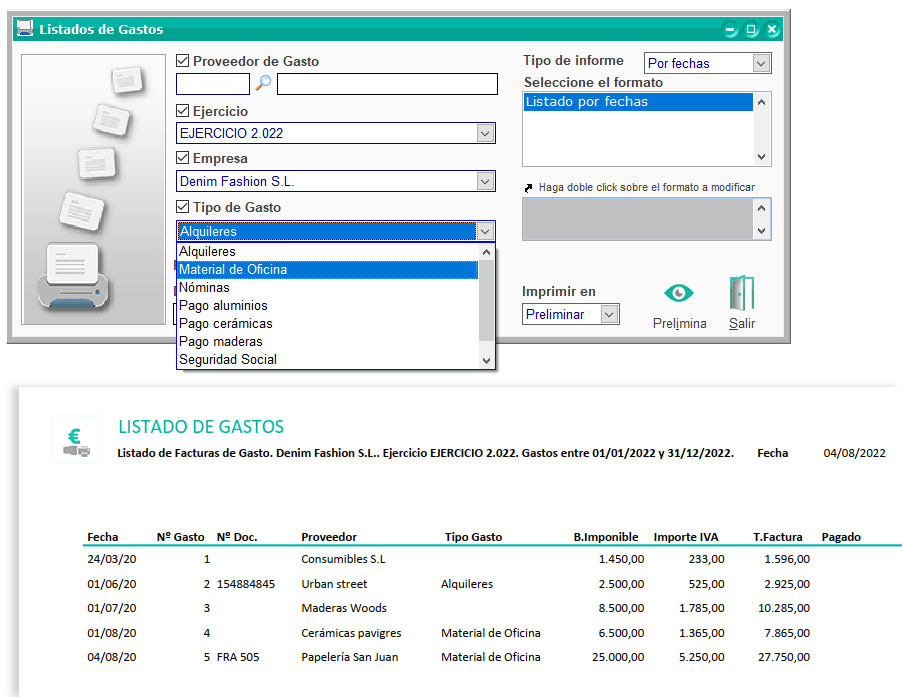This screenshot has height=697, width=902.
Task: Click report date 04/08/2022
Action: tap(854, 453)
